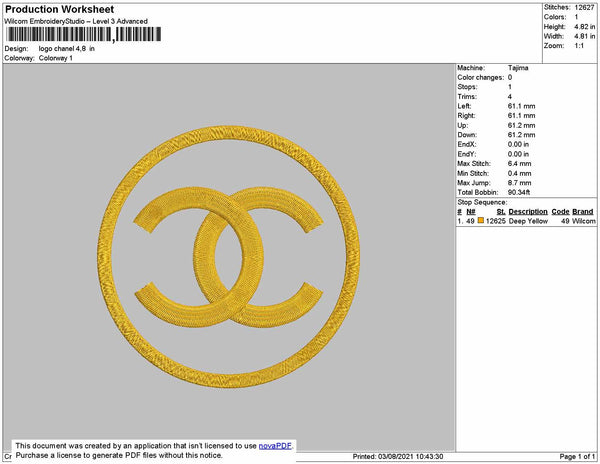
Task: Select the Machine value Tajima
Action: 518,68
